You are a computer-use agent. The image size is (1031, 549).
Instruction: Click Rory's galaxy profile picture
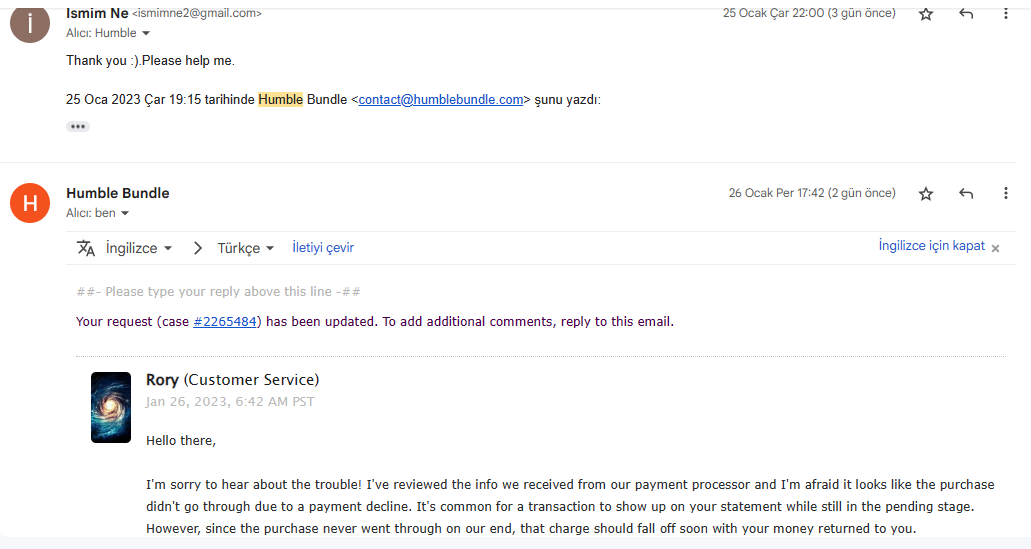[111, 407]
